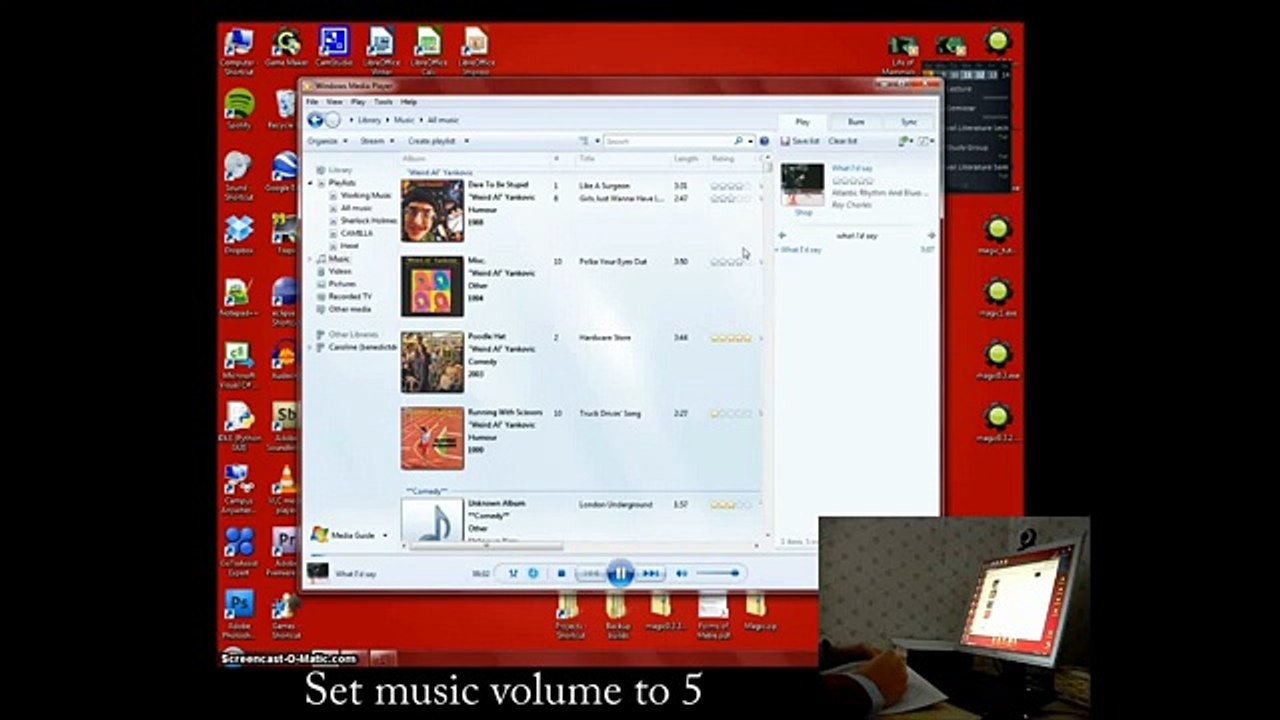Mute the sound with the speaker icon

click(x=681, y=573)
